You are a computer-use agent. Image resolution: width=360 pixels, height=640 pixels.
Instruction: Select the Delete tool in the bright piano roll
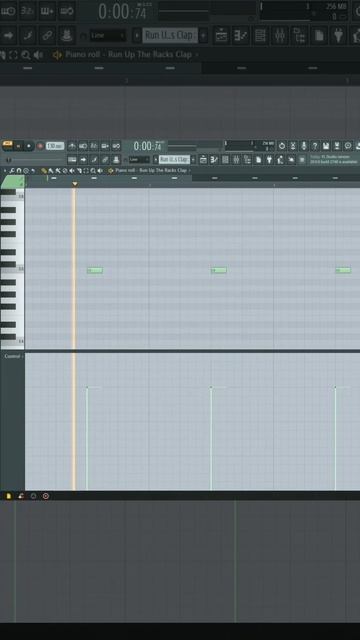[64, 171]
